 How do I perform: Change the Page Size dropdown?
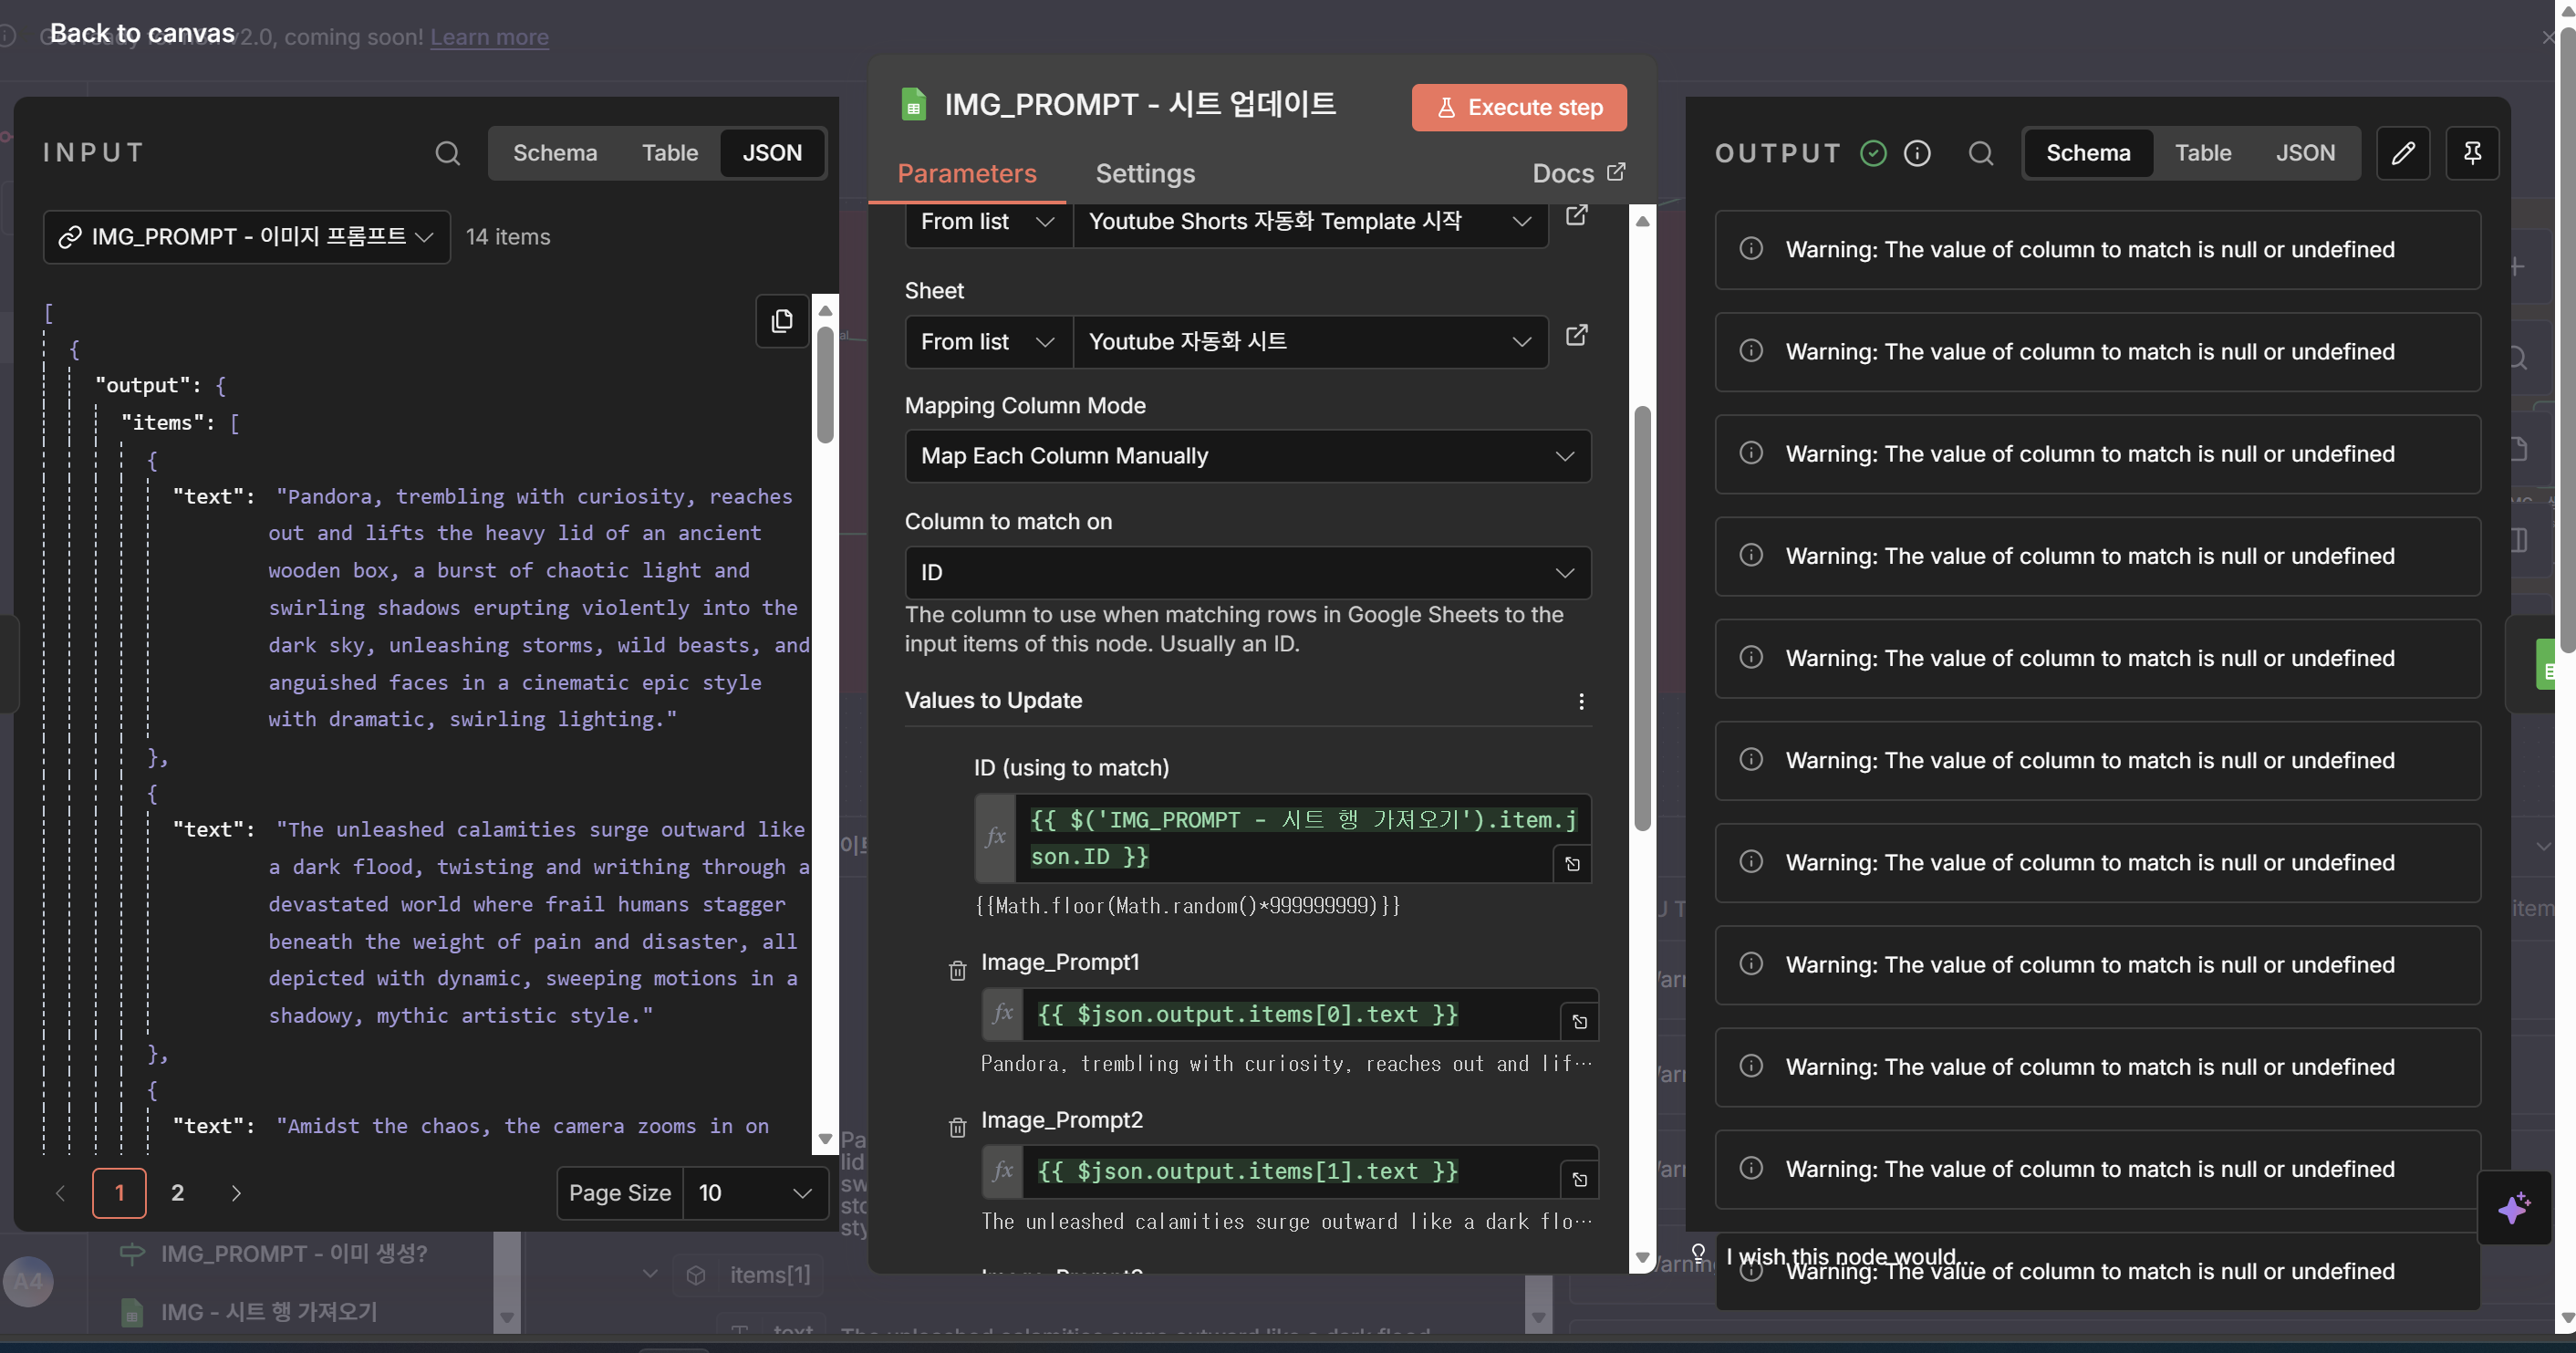(755, 1192)
